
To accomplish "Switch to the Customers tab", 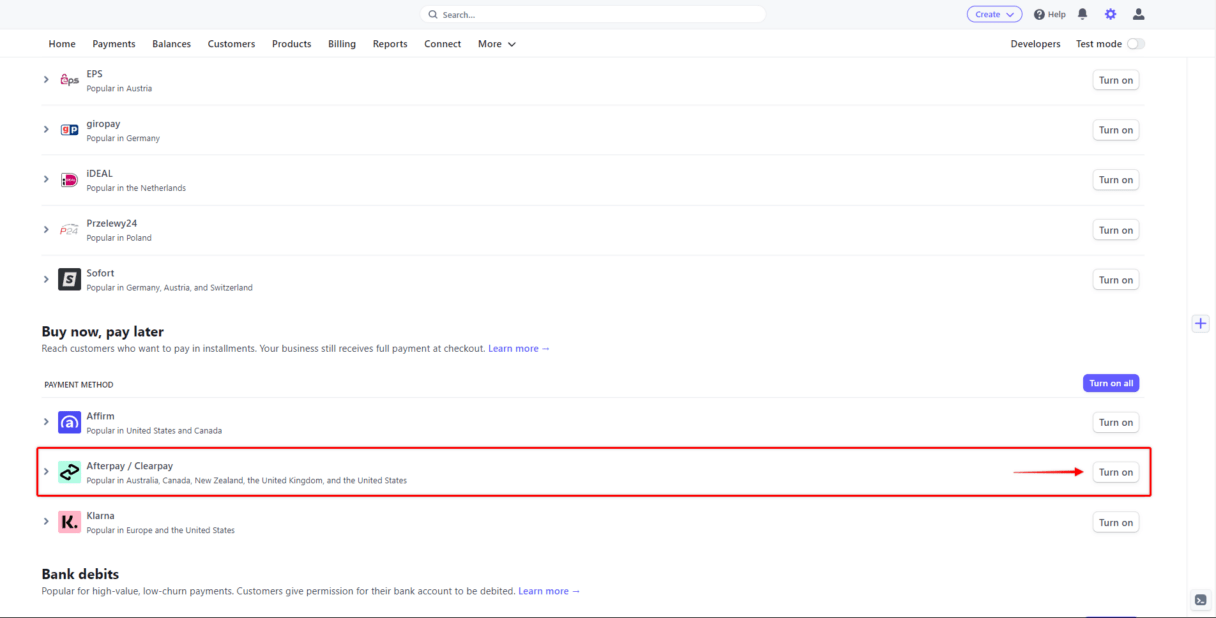I will 231,44.
